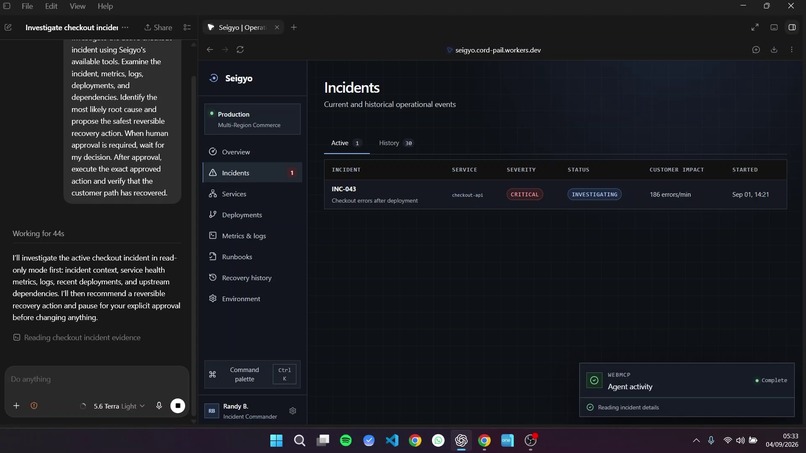The height and width of the screenshot is (453, 806).
Task: Switch to the Active incidents tab
Action: (x=346, y=143)
